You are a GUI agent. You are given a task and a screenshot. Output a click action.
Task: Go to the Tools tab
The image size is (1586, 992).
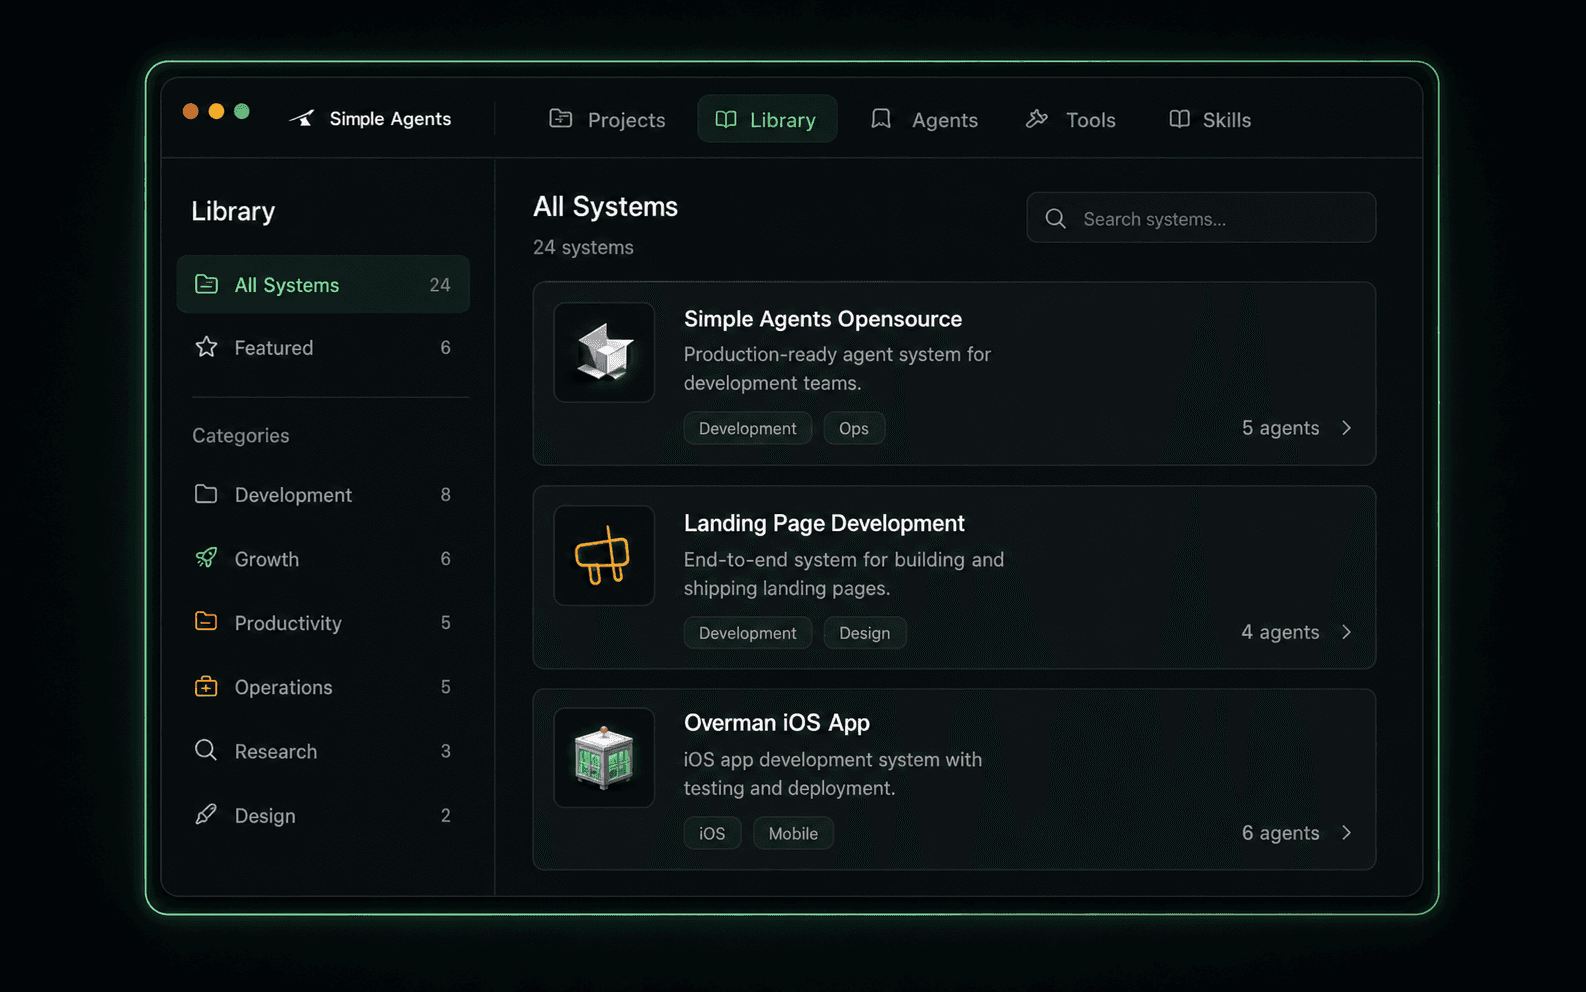coord(1071,119)
